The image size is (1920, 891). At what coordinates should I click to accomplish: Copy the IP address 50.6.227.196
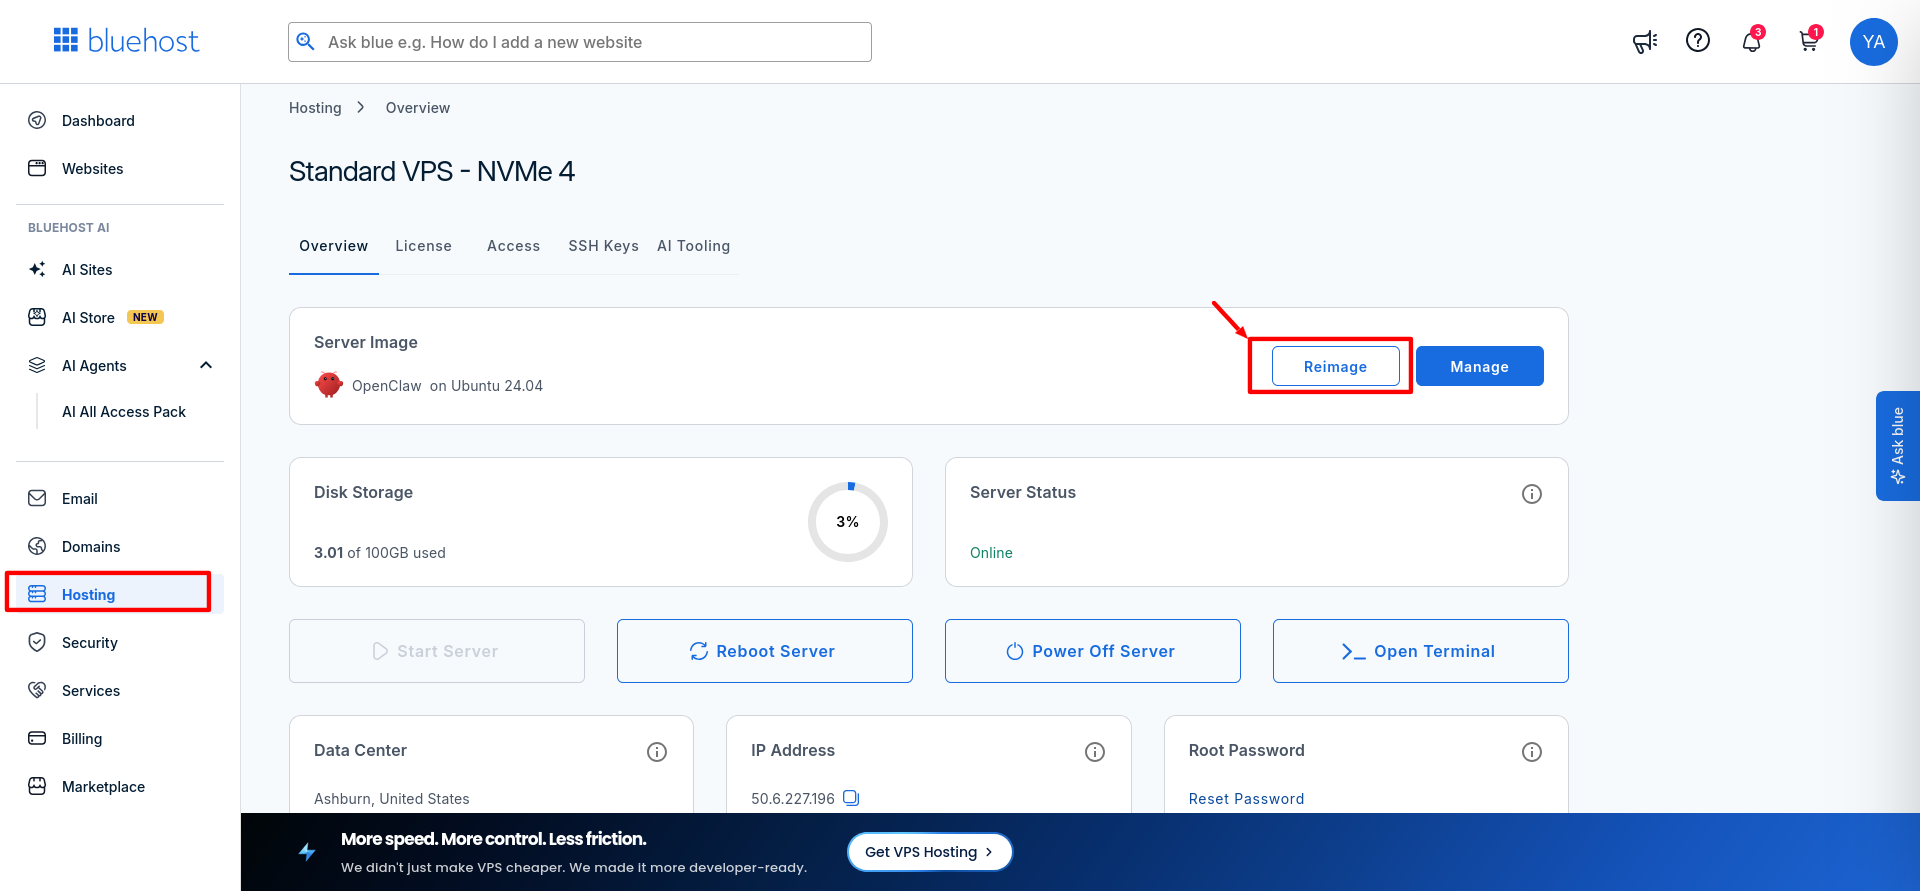851,798
